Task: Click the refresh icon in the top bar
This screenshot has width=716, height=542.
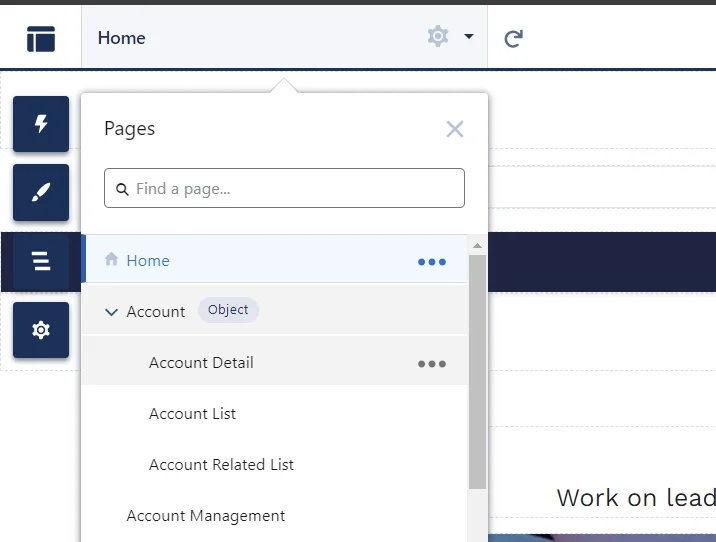Action: (x=513, y=39)
